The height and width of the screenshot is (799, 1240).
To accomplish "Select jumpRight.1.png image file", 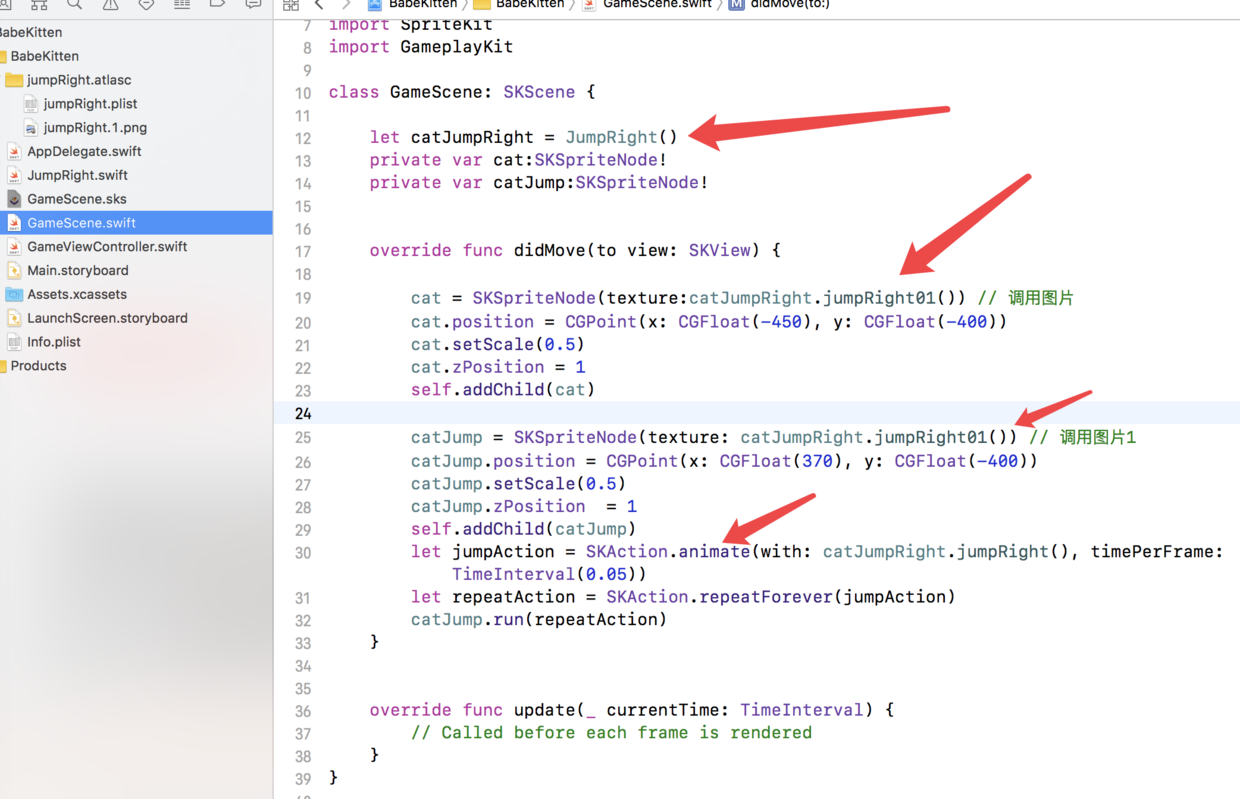I will pos(136,128).
